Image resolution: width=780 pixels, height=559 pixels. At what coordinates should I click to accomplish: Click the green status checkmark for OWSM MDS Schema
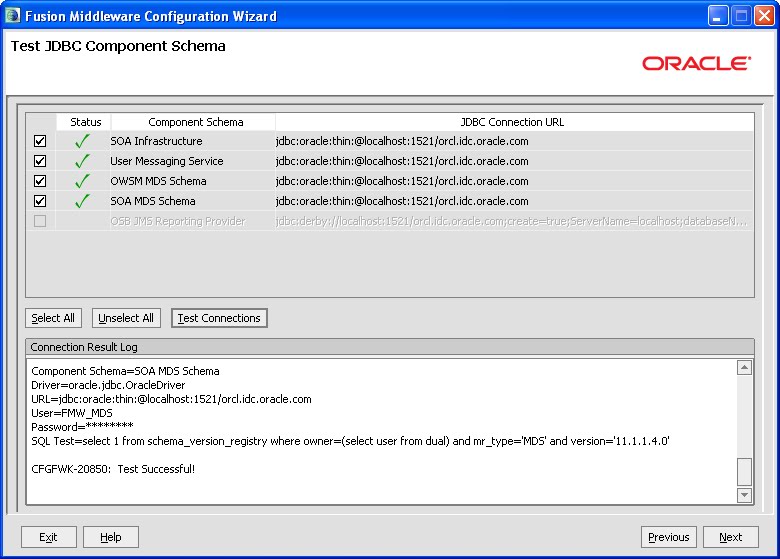coord(82,181)
